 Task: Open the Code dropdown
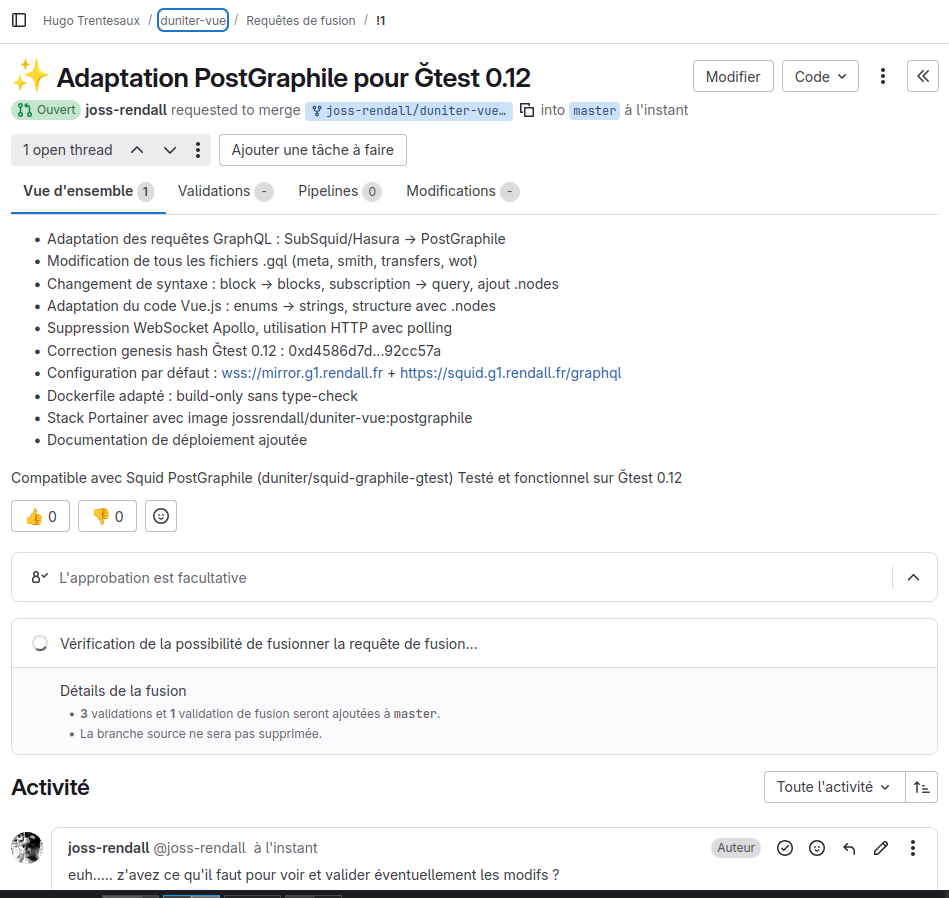click(x=820, y=76)
